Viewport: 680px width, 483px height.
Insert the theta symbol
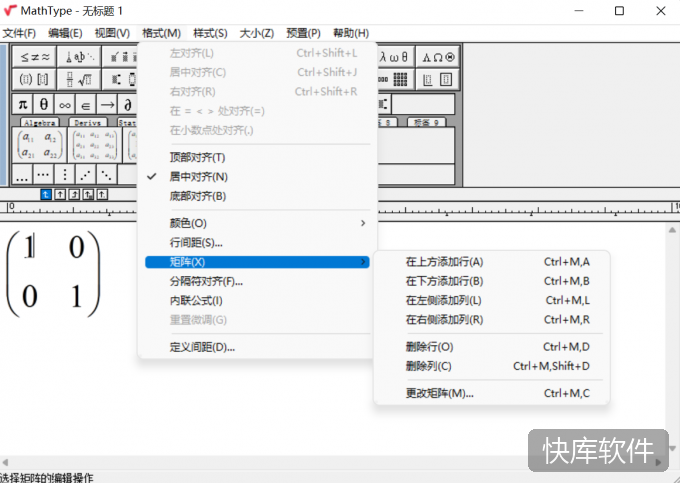click(x=44, y=104)
